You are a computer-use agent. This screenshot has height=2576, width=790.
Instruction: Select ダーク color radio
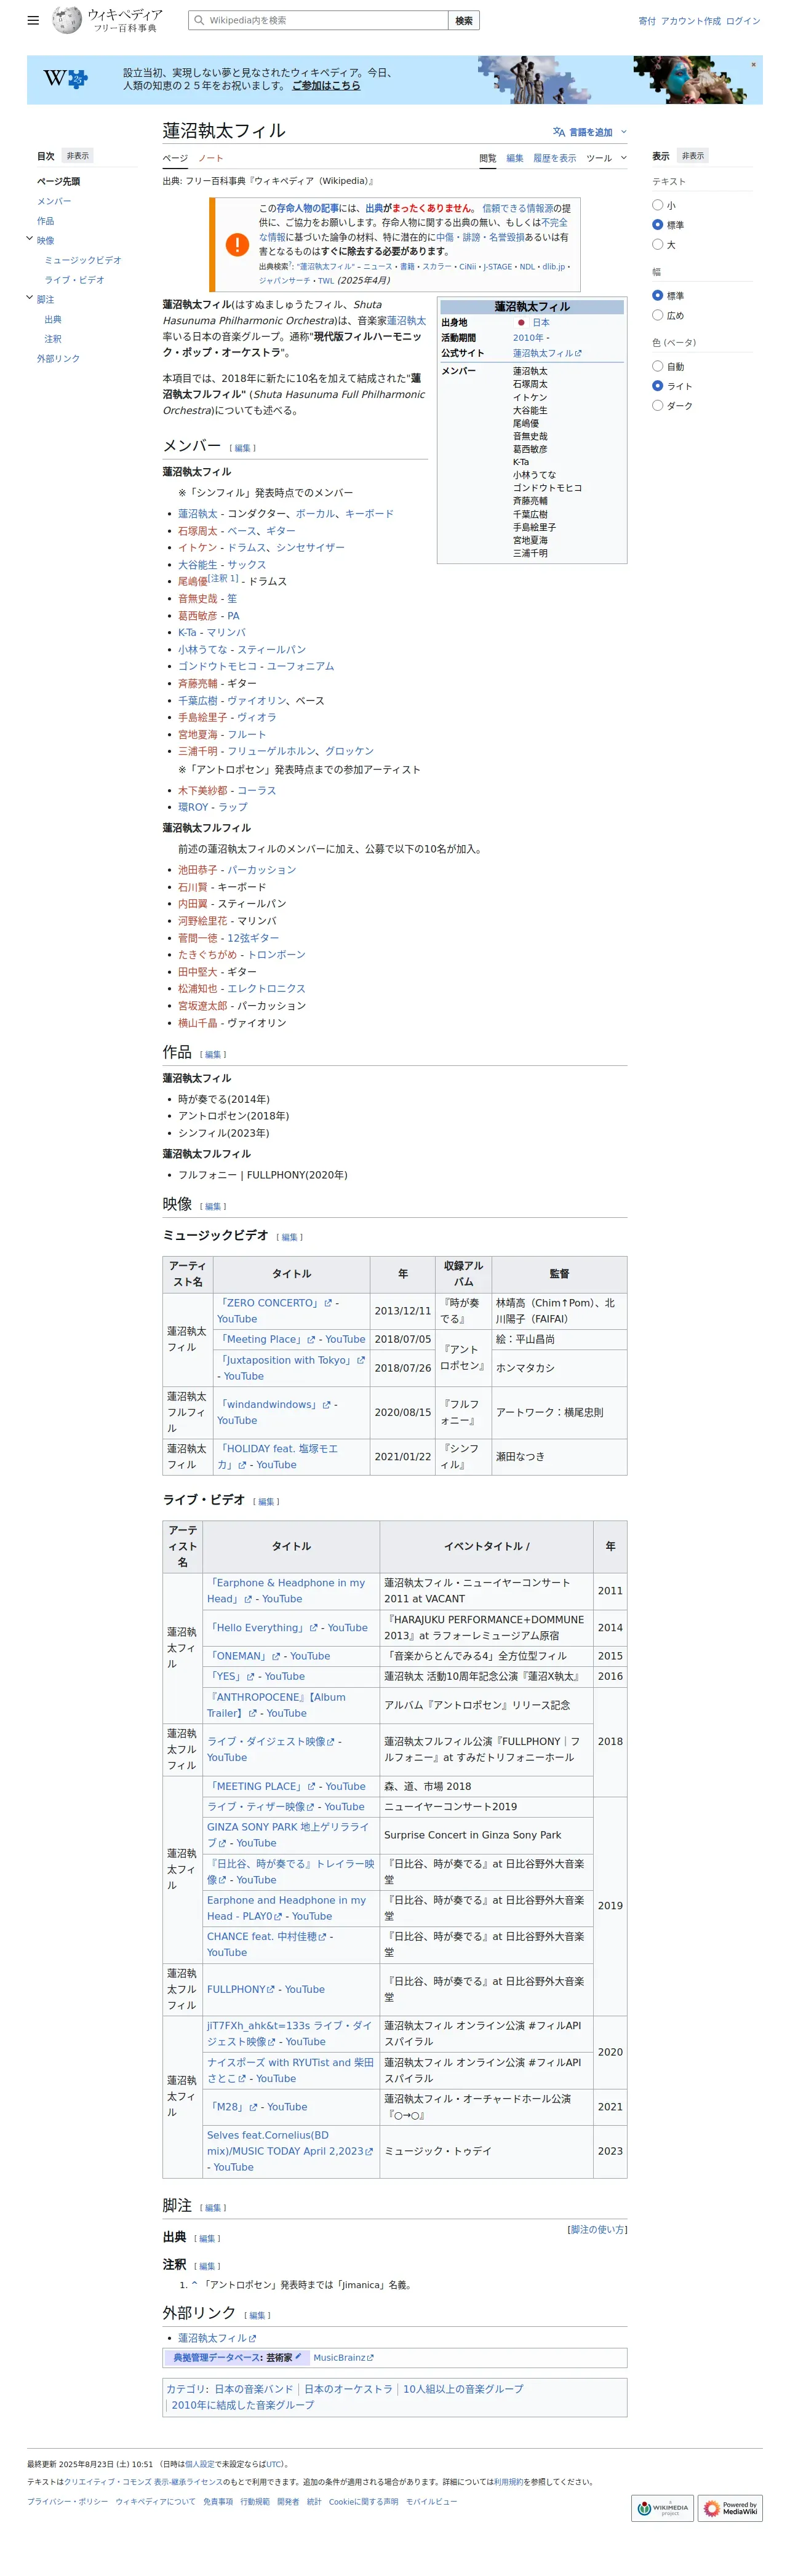click(x=657, y=405)
